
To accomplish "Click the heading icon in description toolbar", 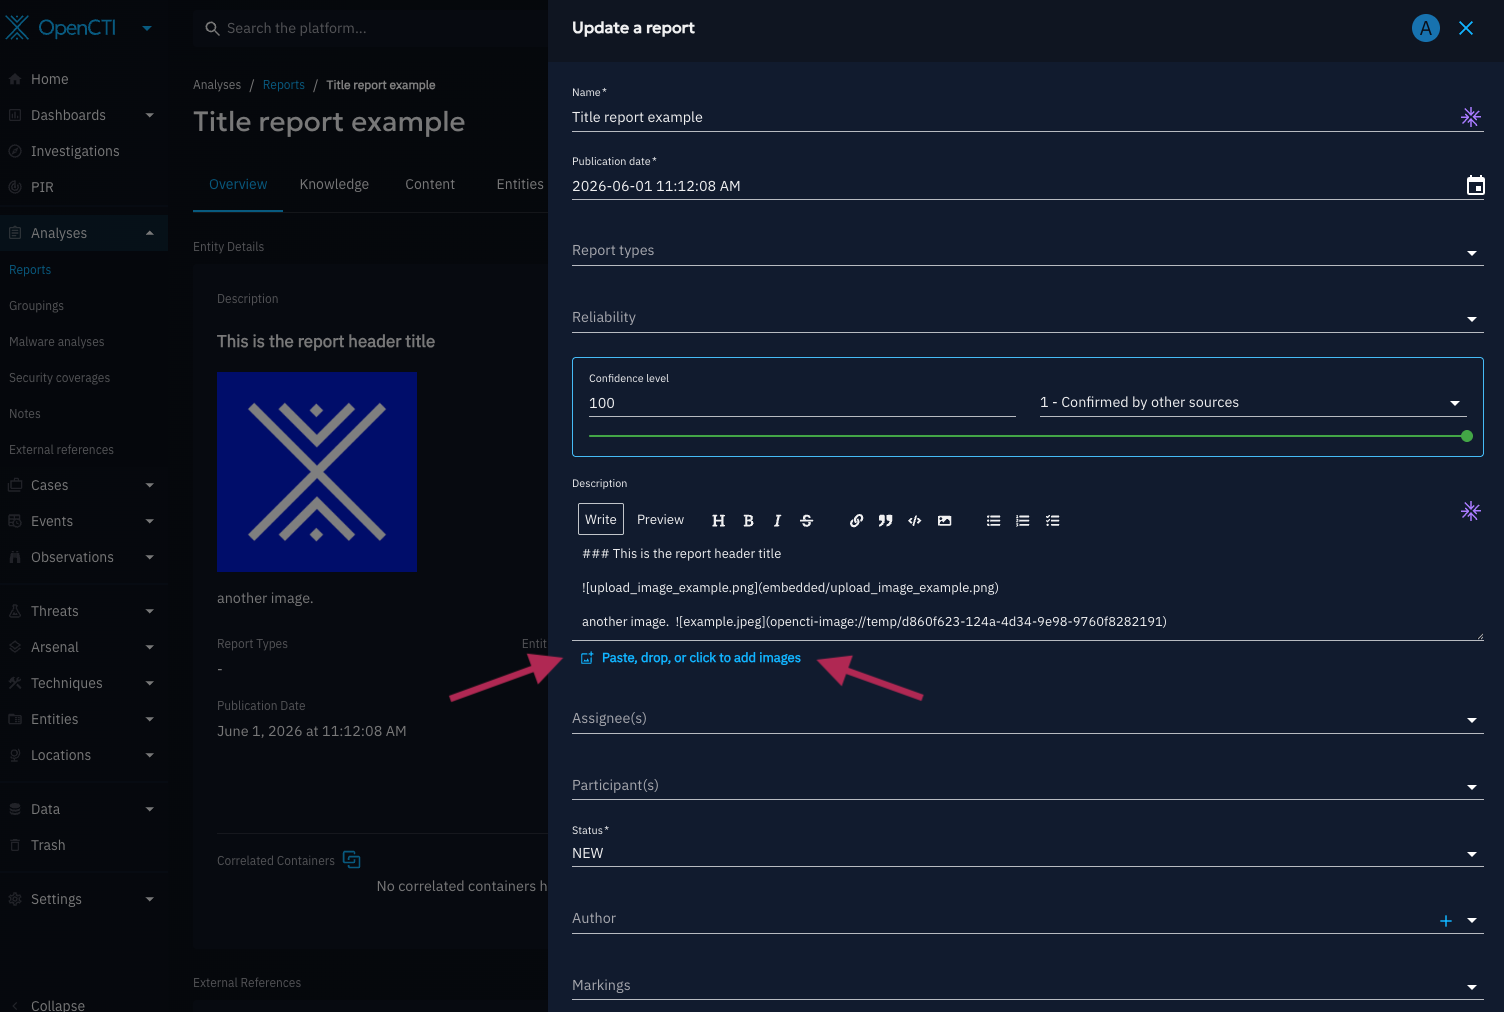I will 718,520.
